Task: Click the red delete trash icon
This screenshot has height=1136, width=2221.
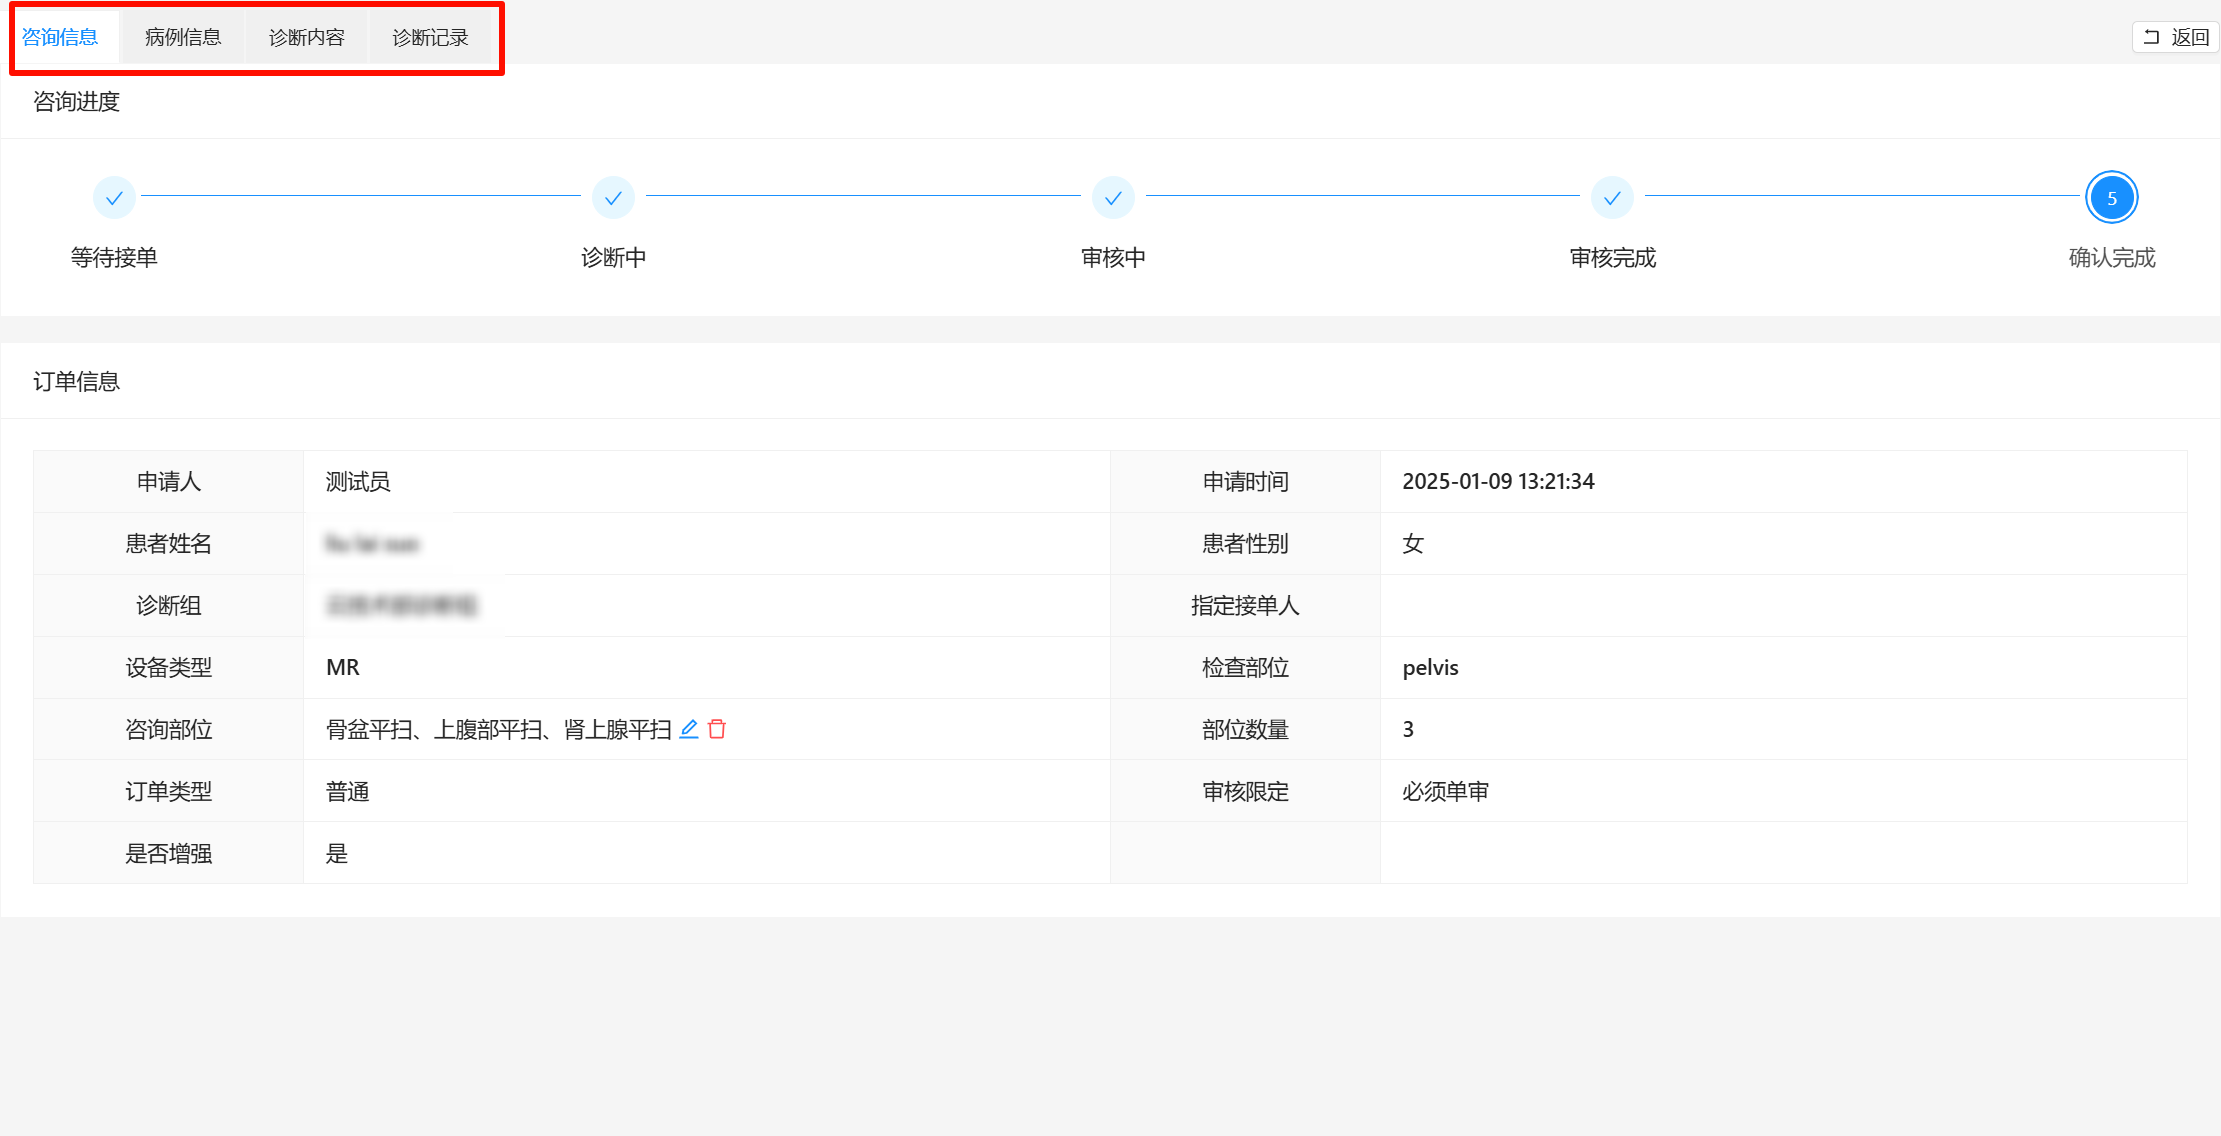Action: (717, 729)
